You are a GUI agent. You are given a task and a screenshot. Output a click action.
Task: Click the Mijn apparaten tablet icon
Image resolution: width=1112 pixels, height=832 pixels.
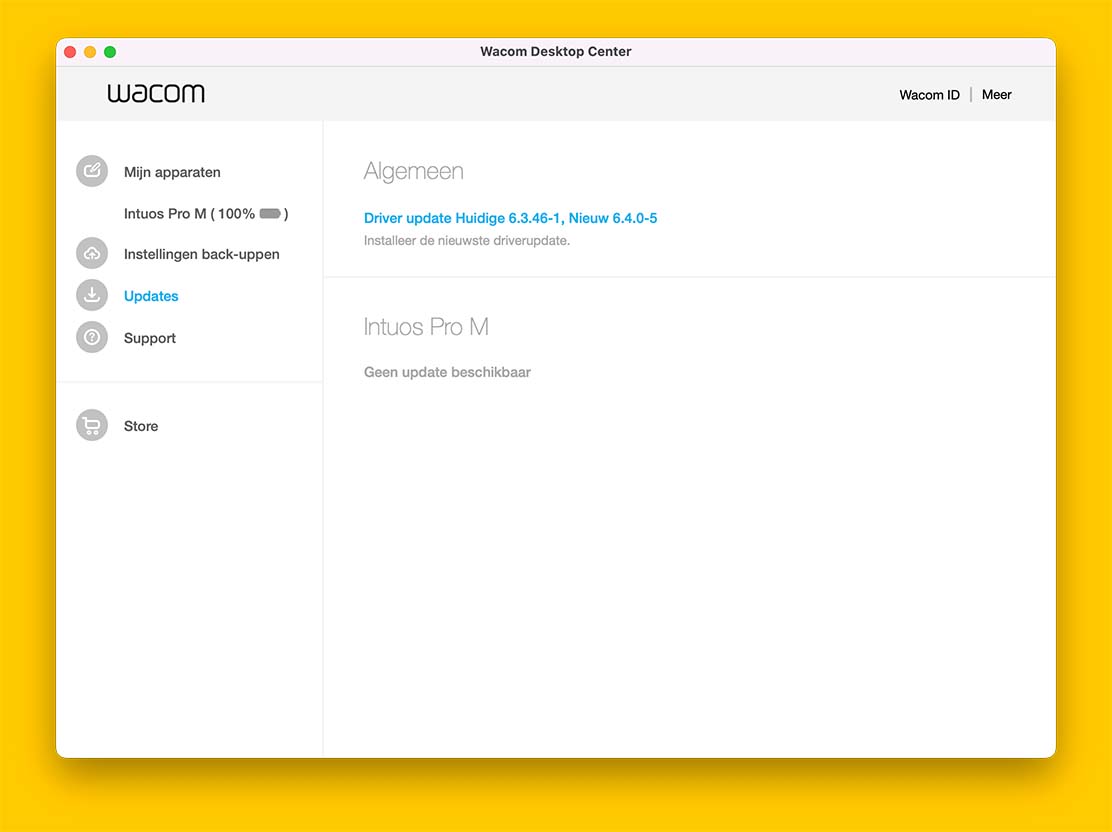[92, 171]
